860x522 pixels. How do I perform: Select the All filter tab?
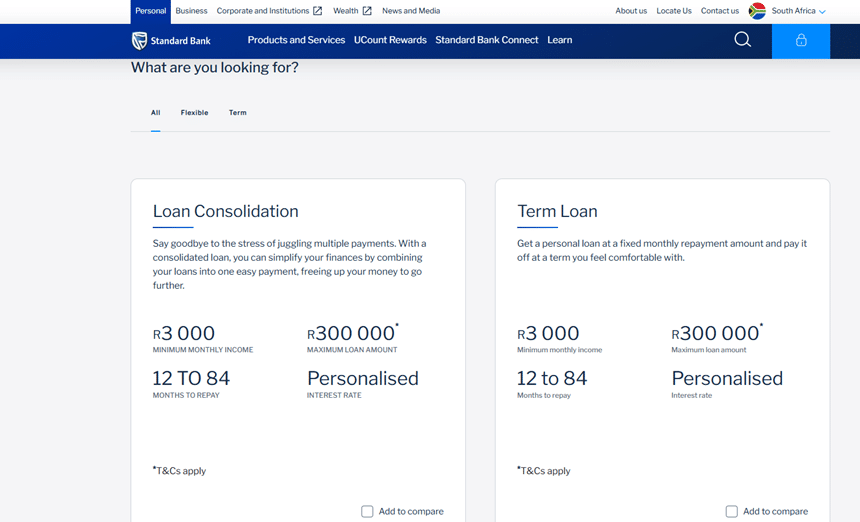pos(156,113)
